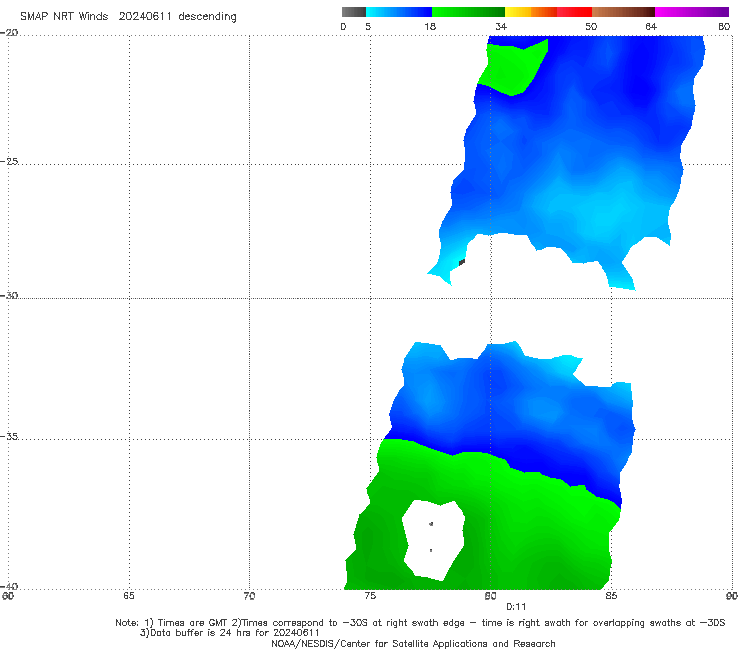Click the 'Data buffer is 24 hrs' note
The height and width of the screenshot is (650, 740).
point(230,633)
